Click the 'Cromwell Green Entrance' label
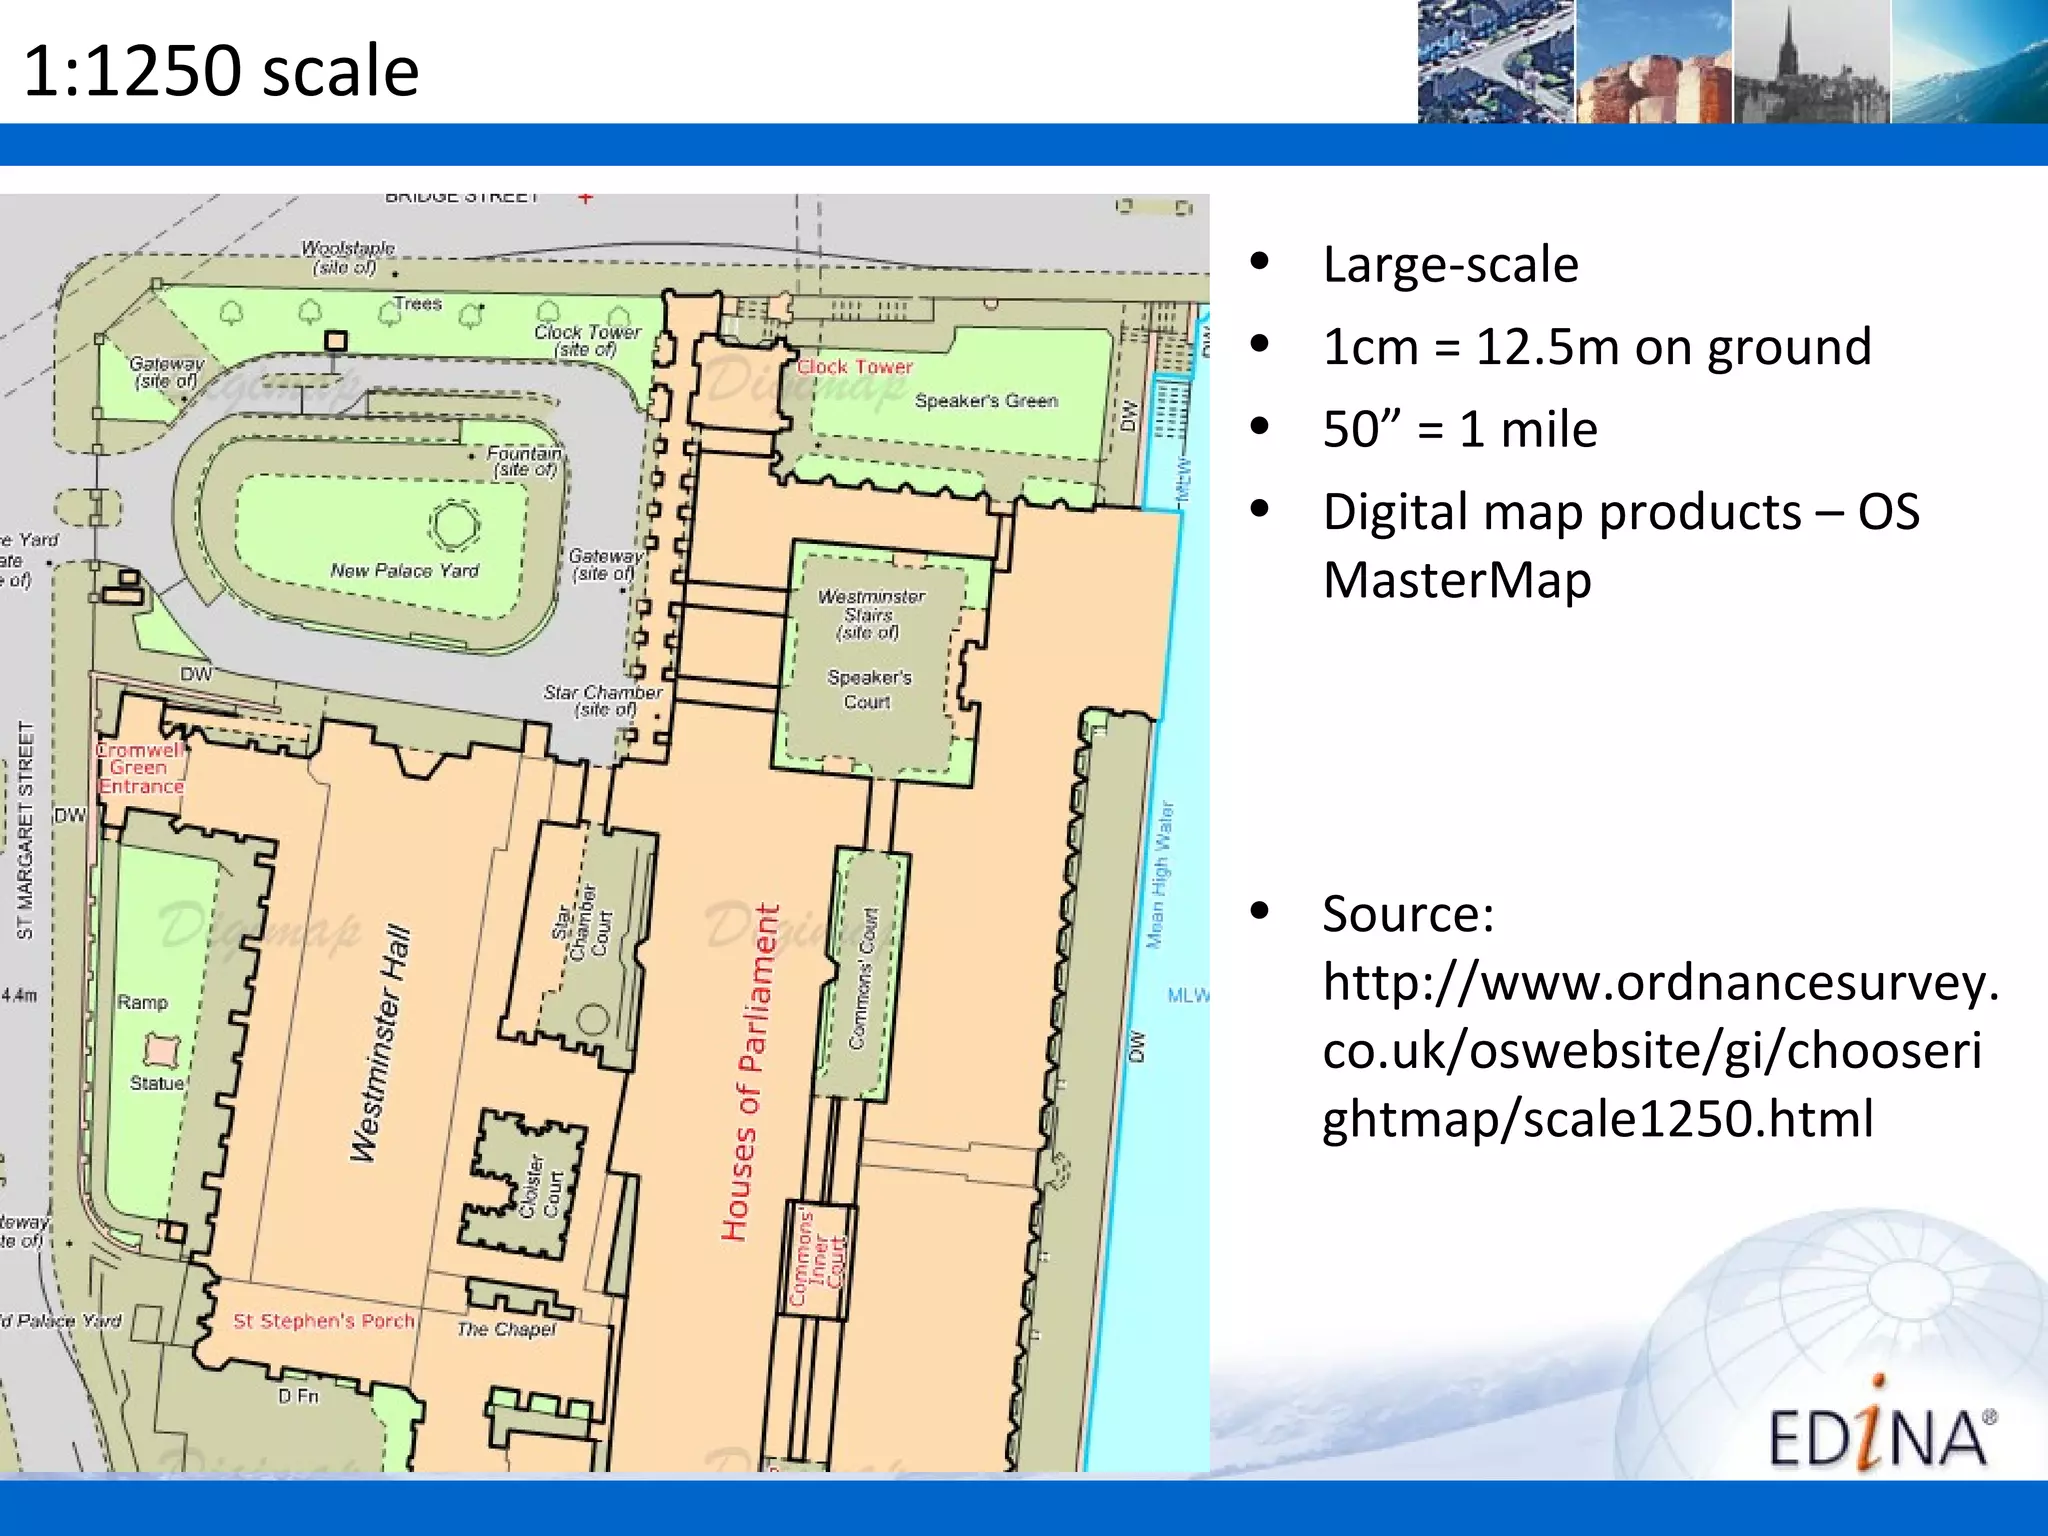 pos(141,768)
